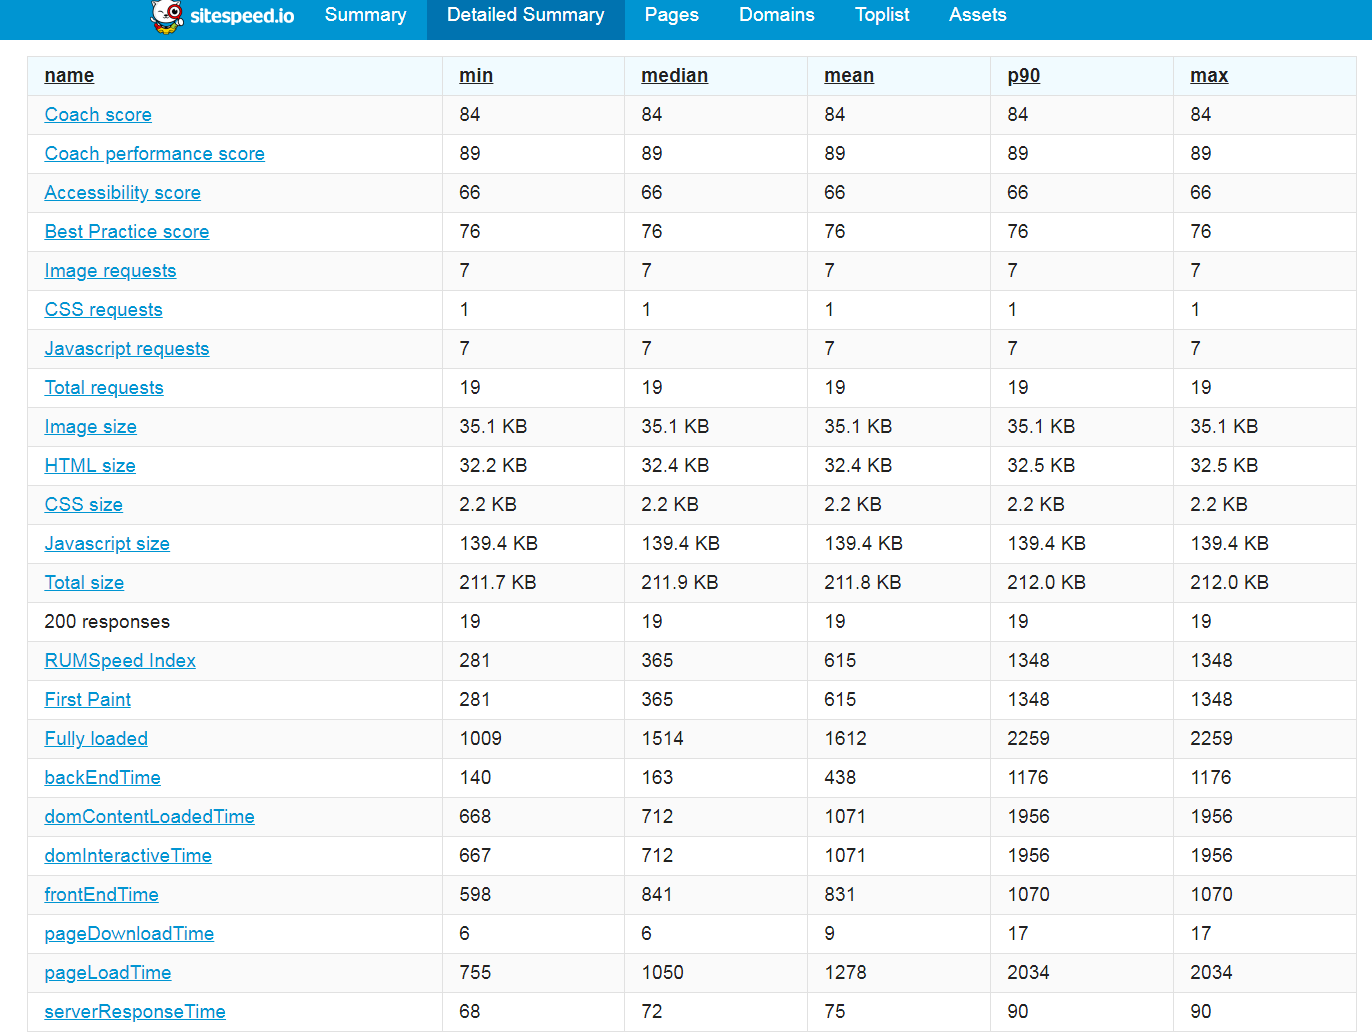The image size is (1372, 1033).
Task: Select domInteractiveTime min value 667
Action: pos(475,856)
